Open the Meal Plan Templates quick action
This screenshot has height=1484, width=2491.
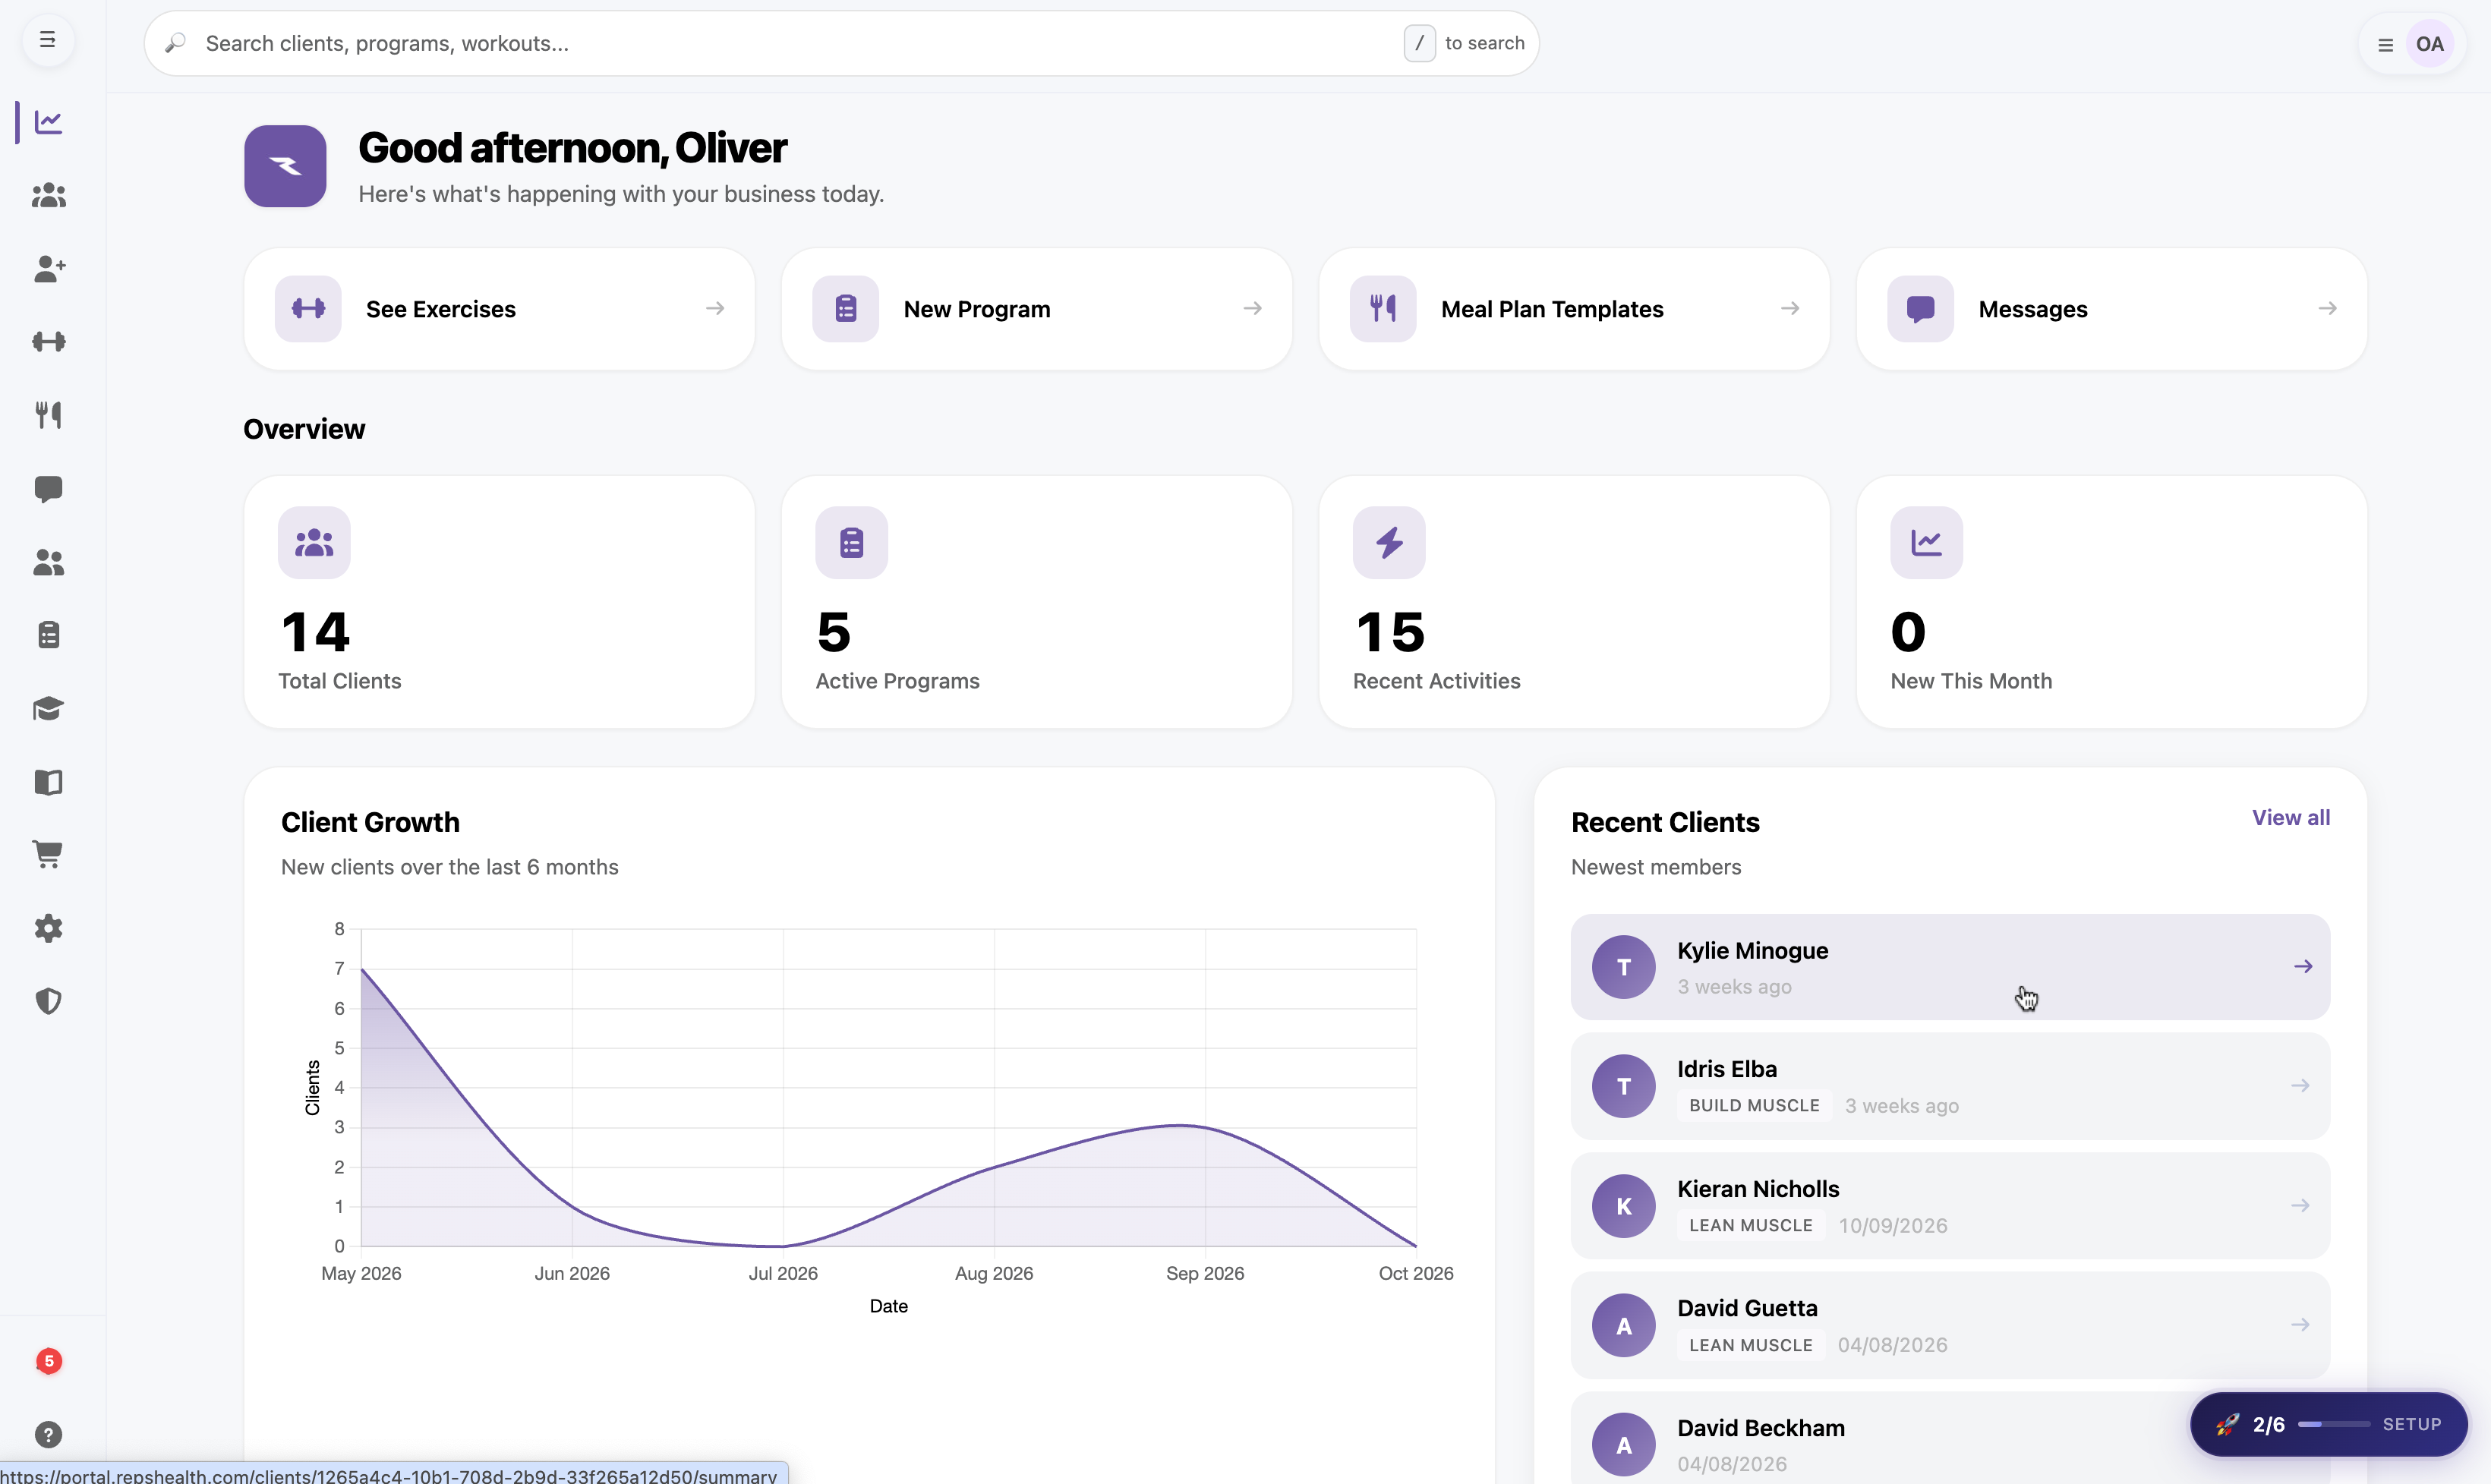1574,309
